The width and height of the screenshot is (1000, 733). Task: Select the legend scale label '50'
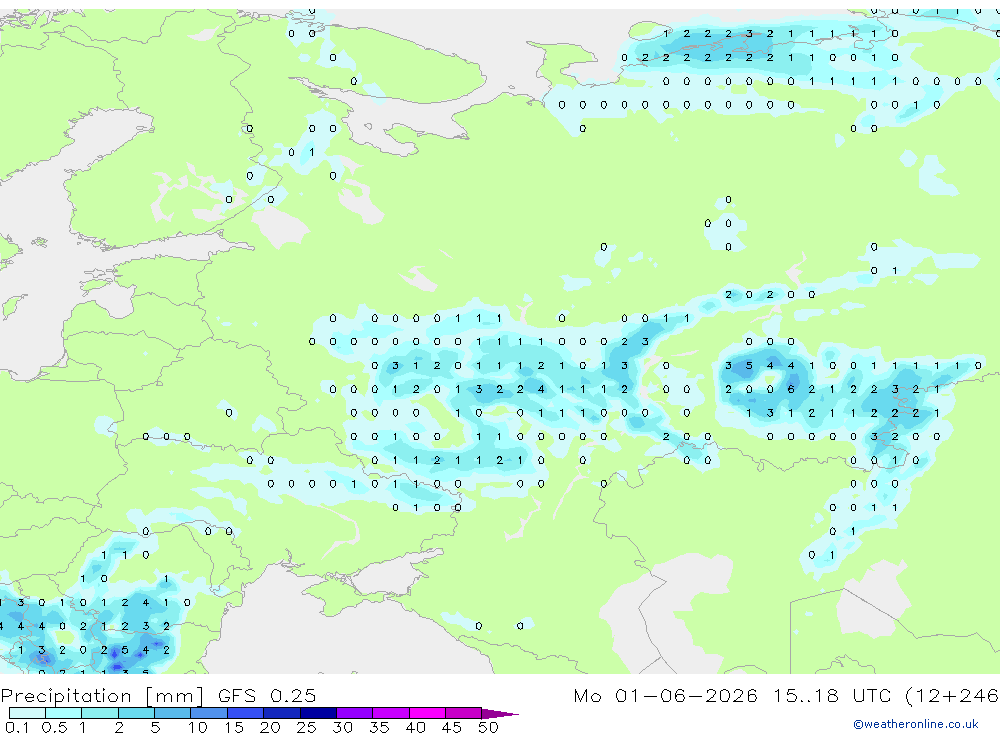(488, 727)
